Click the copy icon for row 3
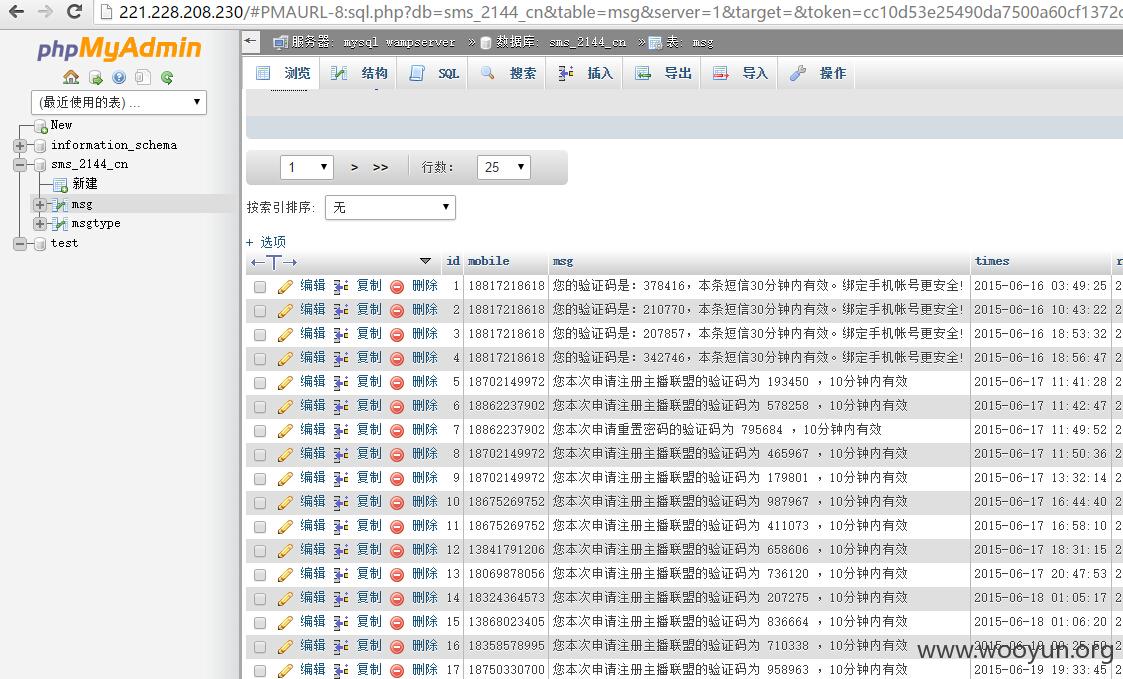The image size is (1123, 679). (x=341, y=334)
